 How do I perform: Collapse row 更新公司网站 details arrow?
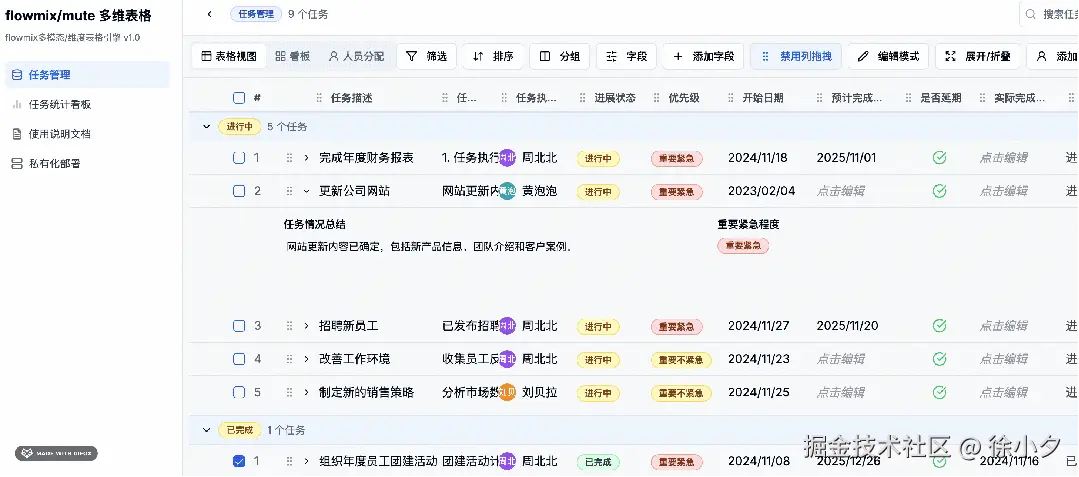tap(307, 191)
